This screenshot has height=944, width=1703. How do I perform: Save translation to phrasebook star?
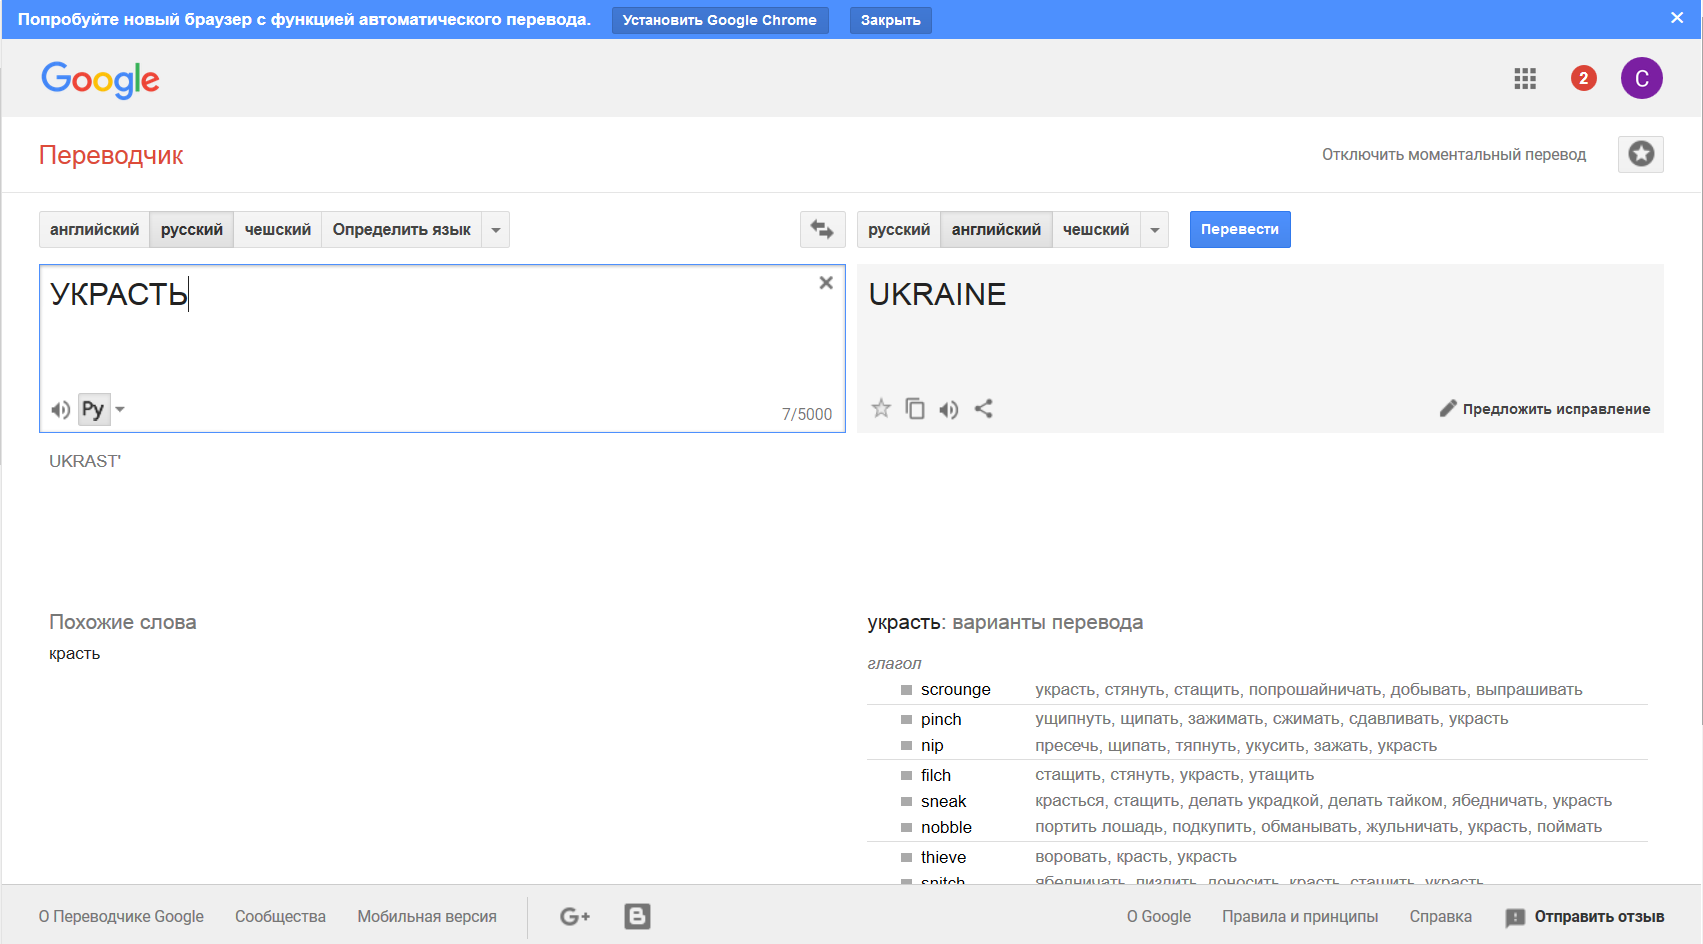881,408
